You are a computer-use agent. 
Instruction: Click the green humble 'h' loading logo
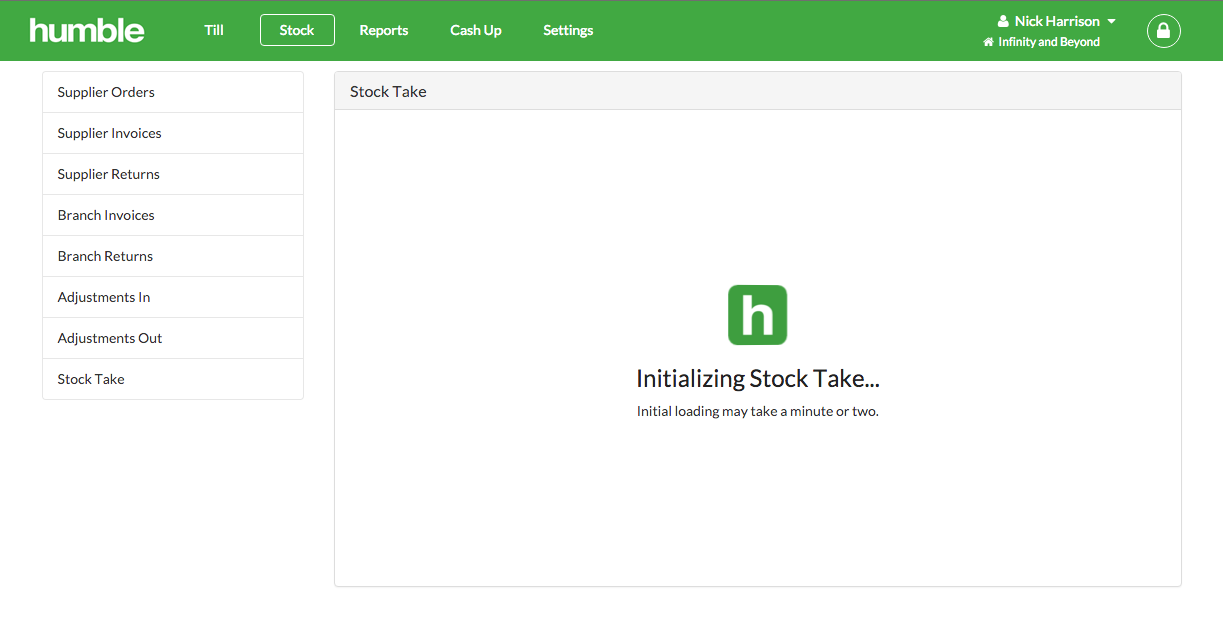click(x=757, y=315)
